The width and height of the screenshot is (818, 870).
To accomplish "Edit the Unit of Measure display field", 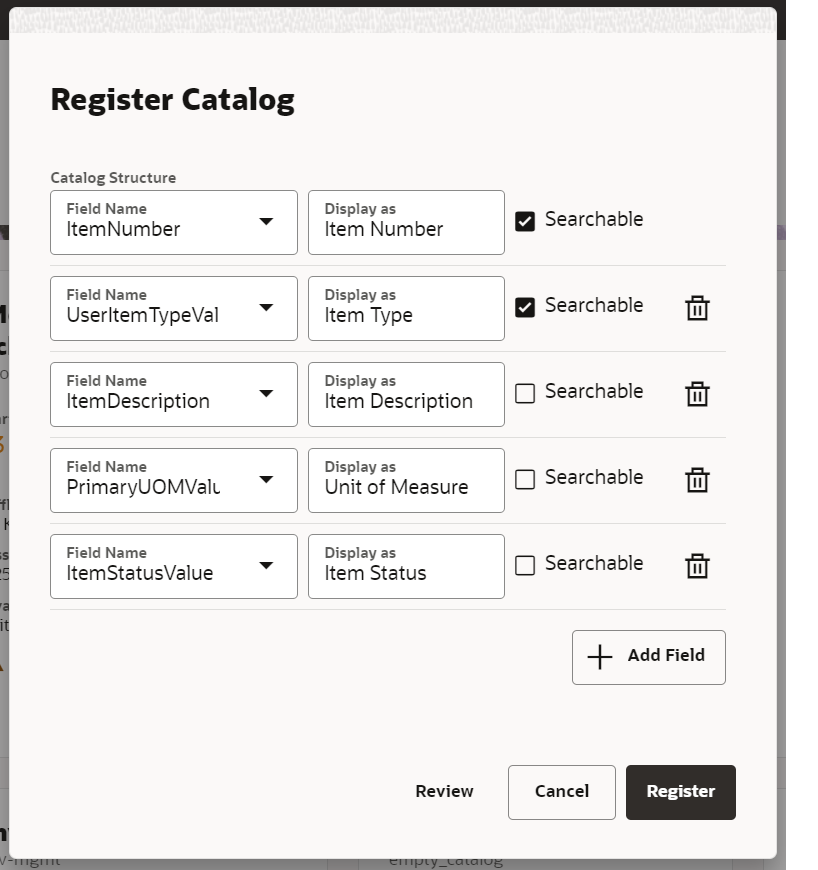I will (x=406, y=480).
